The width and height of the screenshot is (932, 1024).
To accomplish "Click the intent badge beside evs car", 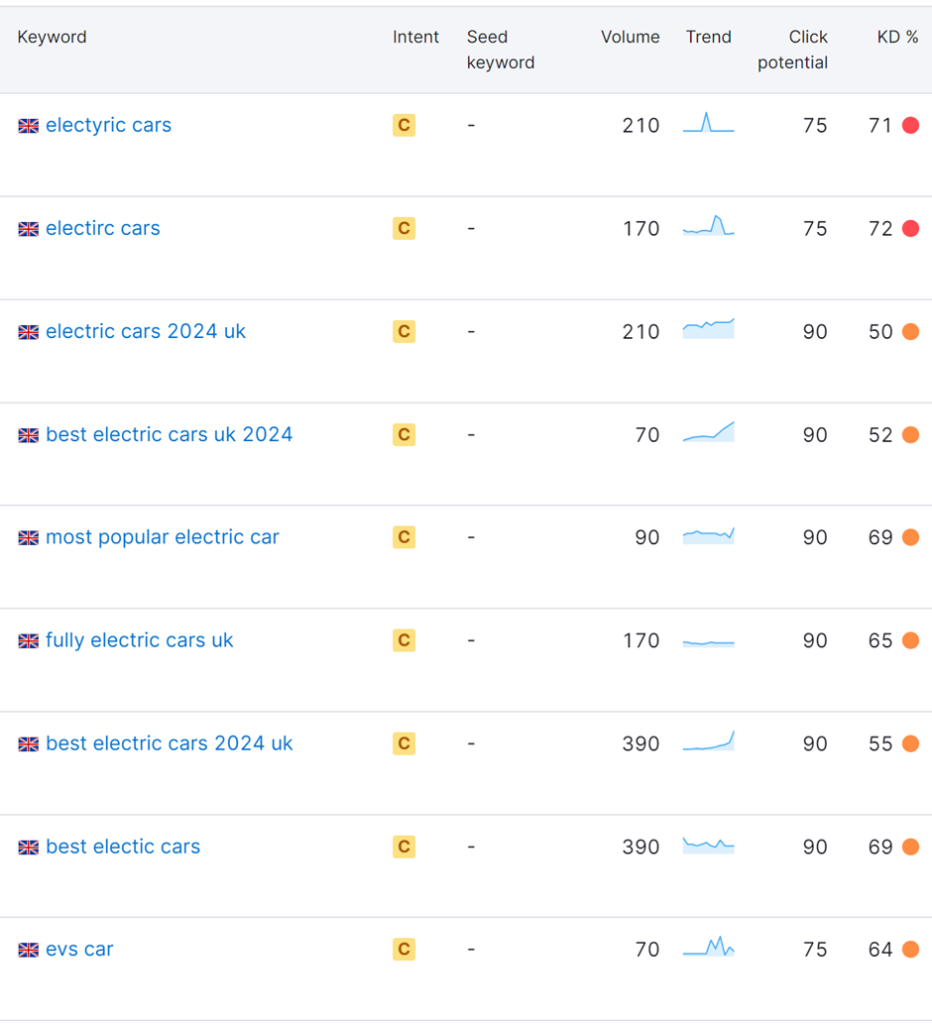I will (403, 949).
